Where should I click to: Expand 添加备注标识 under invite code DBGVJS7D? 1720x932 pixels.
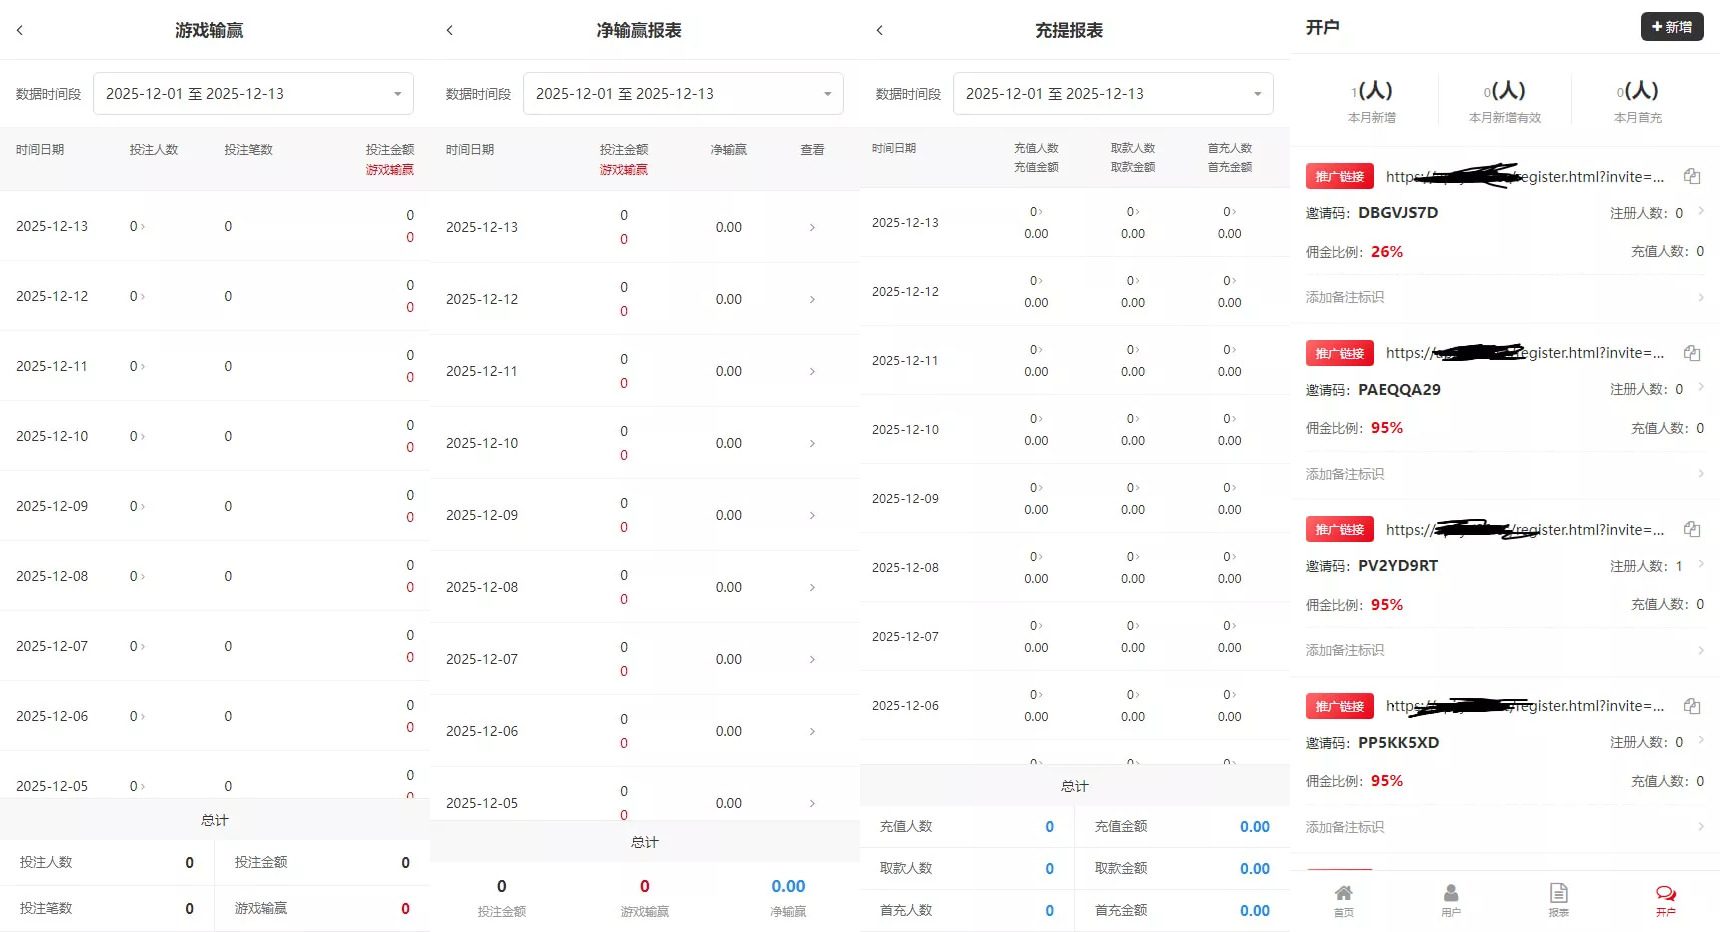coord(1500,297)
